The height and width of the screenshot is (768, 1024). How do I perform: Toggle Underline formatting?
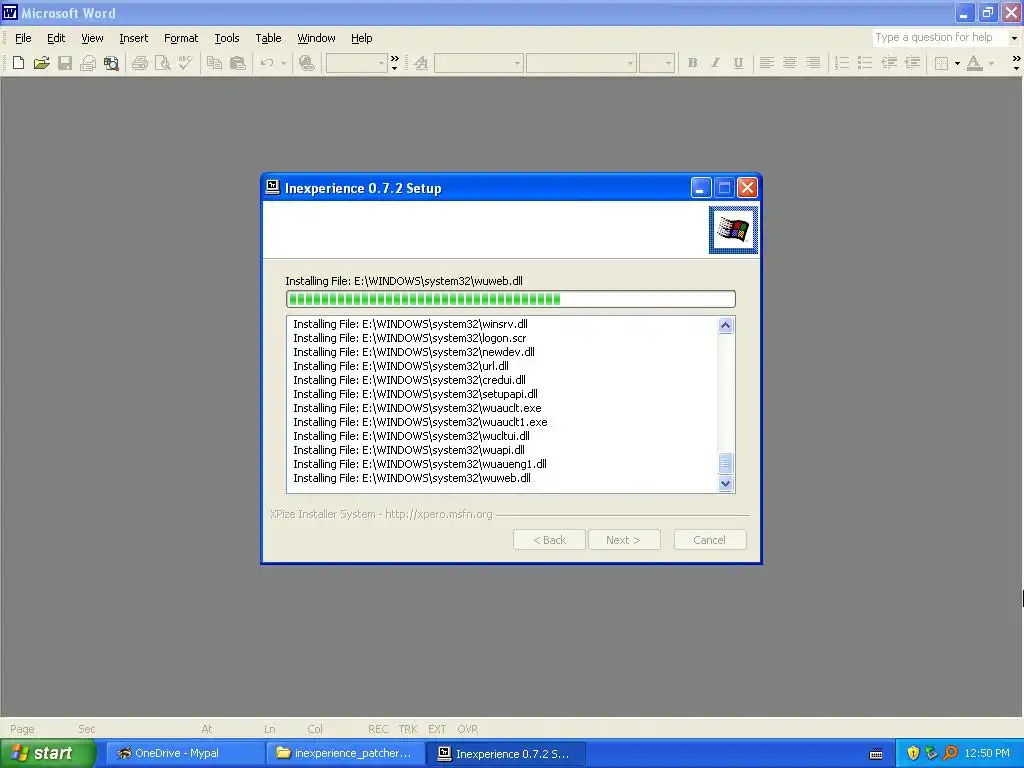738,63
